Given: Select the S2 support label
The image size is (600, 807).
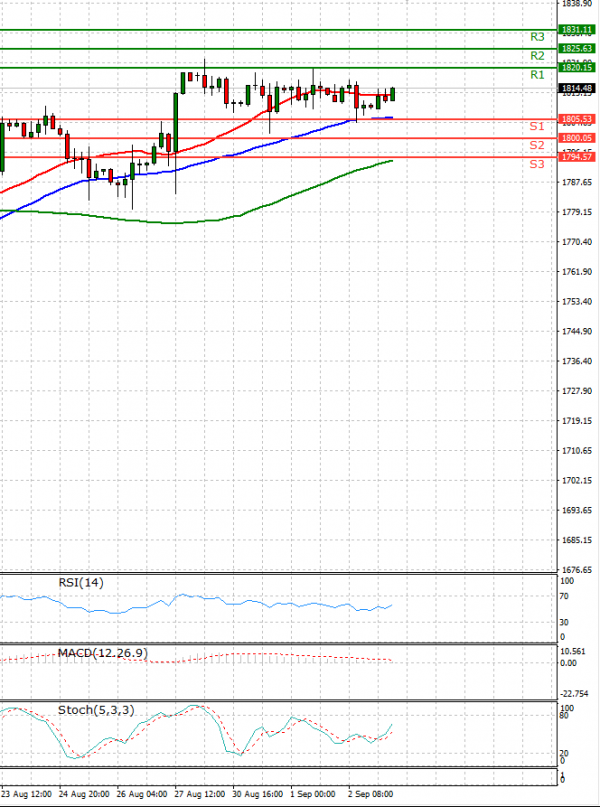Looking at the screenshot, I should 537,146.
